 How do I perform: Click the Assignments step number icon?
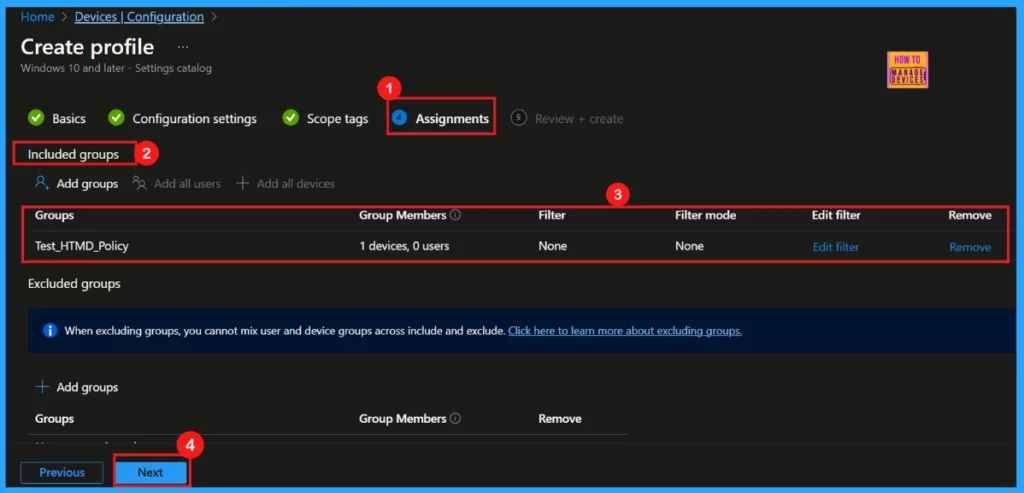[400, 118]
